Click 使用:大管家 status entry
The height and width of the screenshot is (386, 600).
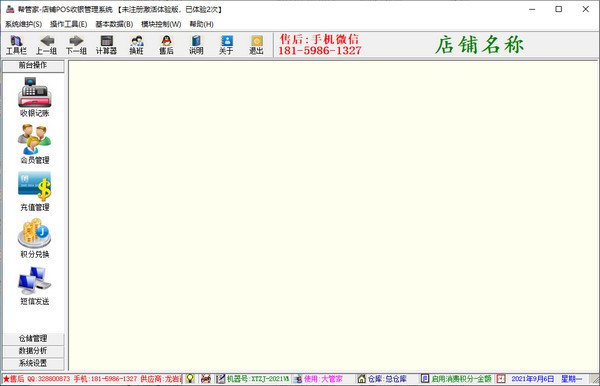(x=323, y=379)
